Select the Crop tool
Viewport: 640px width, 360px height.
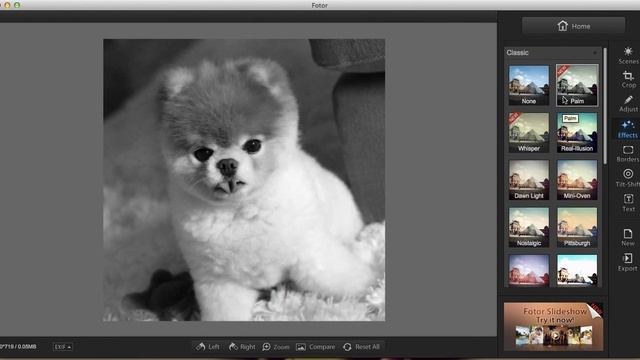tap(628, 80)
